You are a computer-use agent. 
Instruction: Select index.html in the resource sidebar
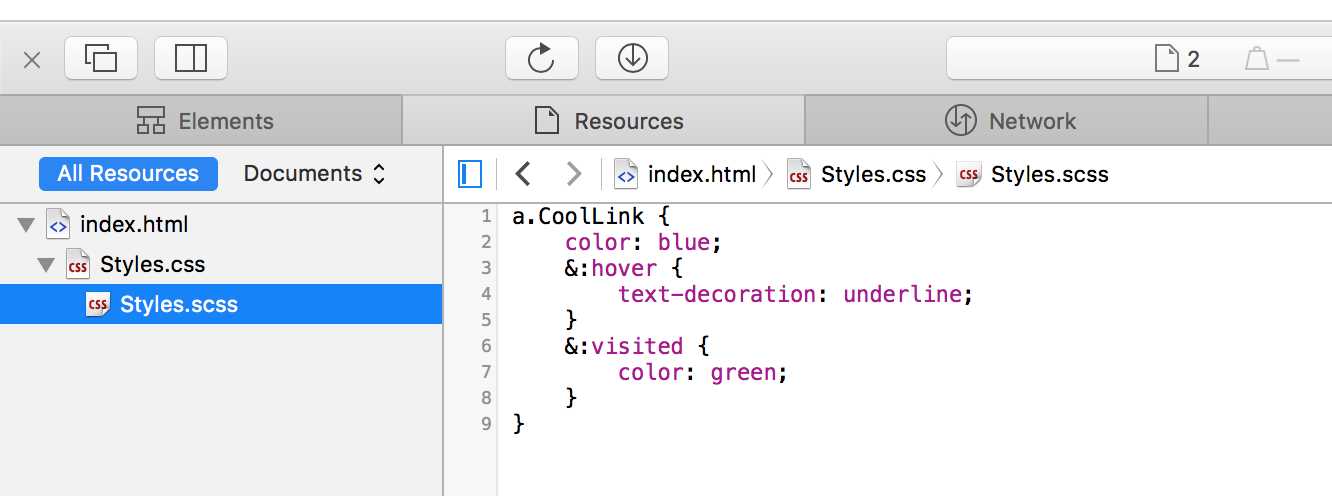pyautogui.click(x=221, y=225)
